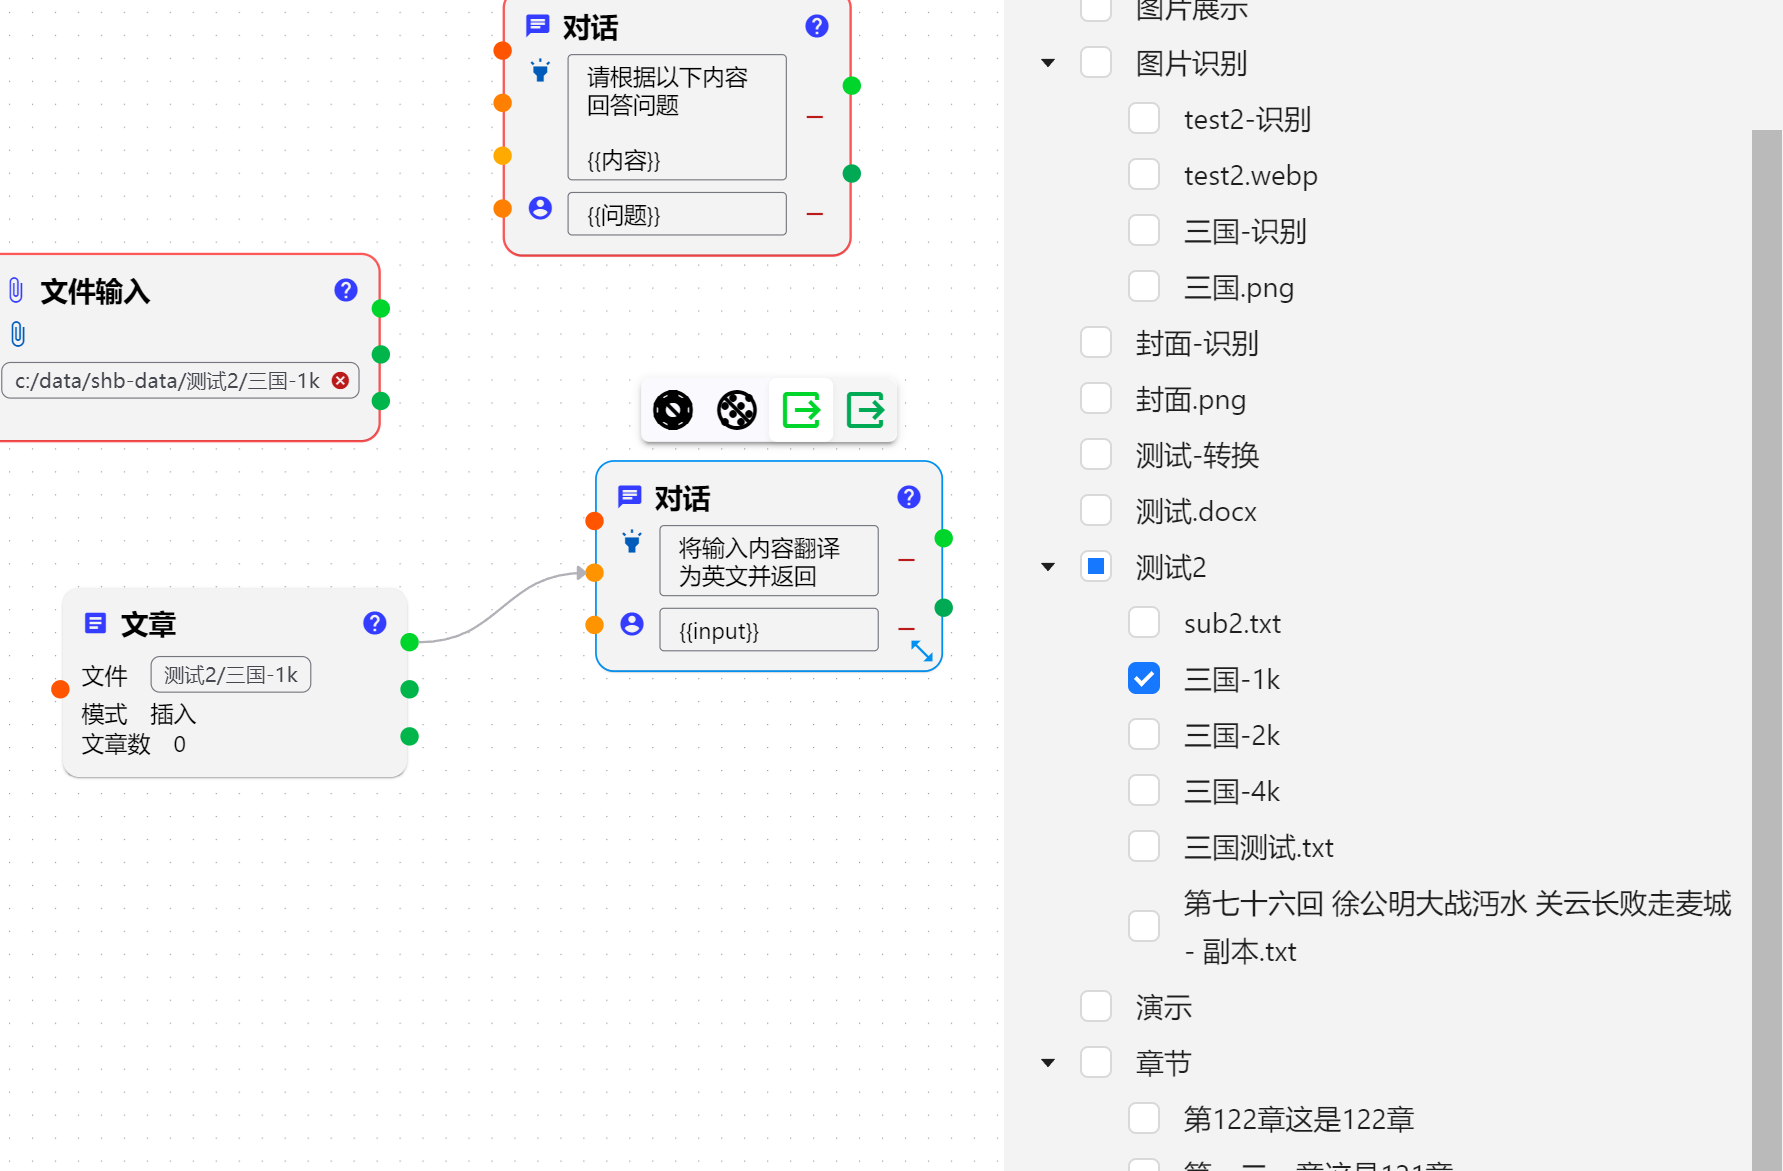The width and height of the screenshot is (1783, 1171).
Task: Click the second green export icon in toolbar
Action: click(865, 410)
